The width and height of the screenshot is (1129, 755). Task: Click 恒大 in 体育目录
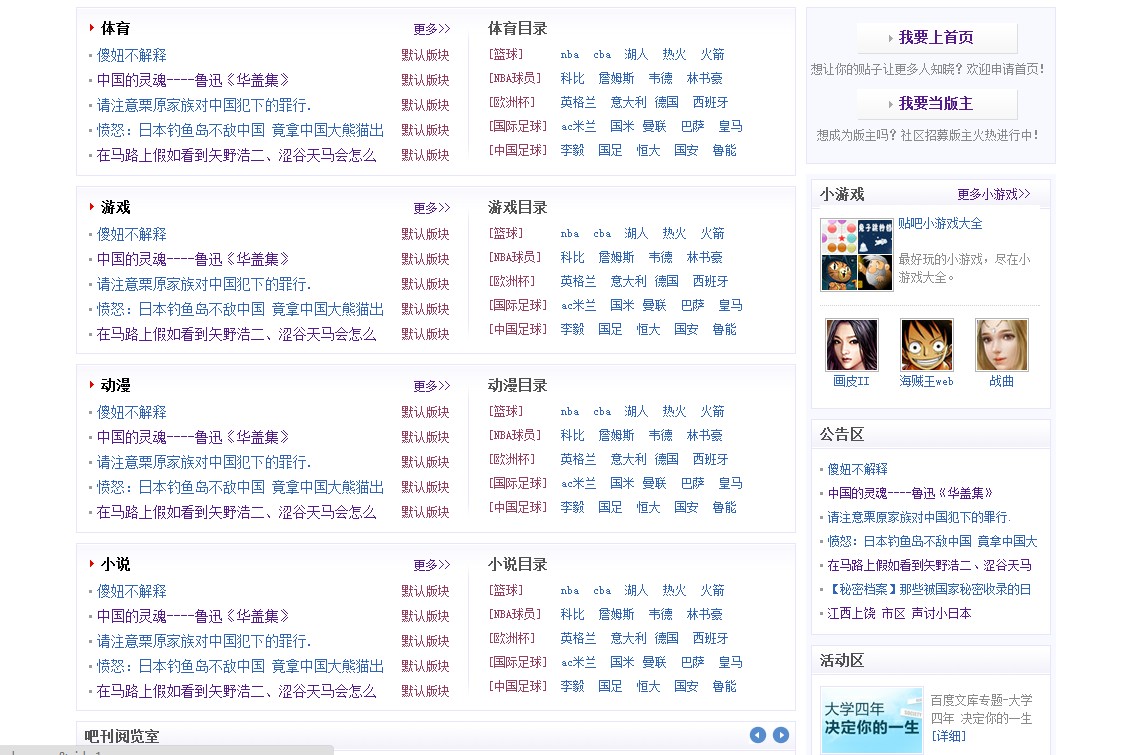coord(648,150)
